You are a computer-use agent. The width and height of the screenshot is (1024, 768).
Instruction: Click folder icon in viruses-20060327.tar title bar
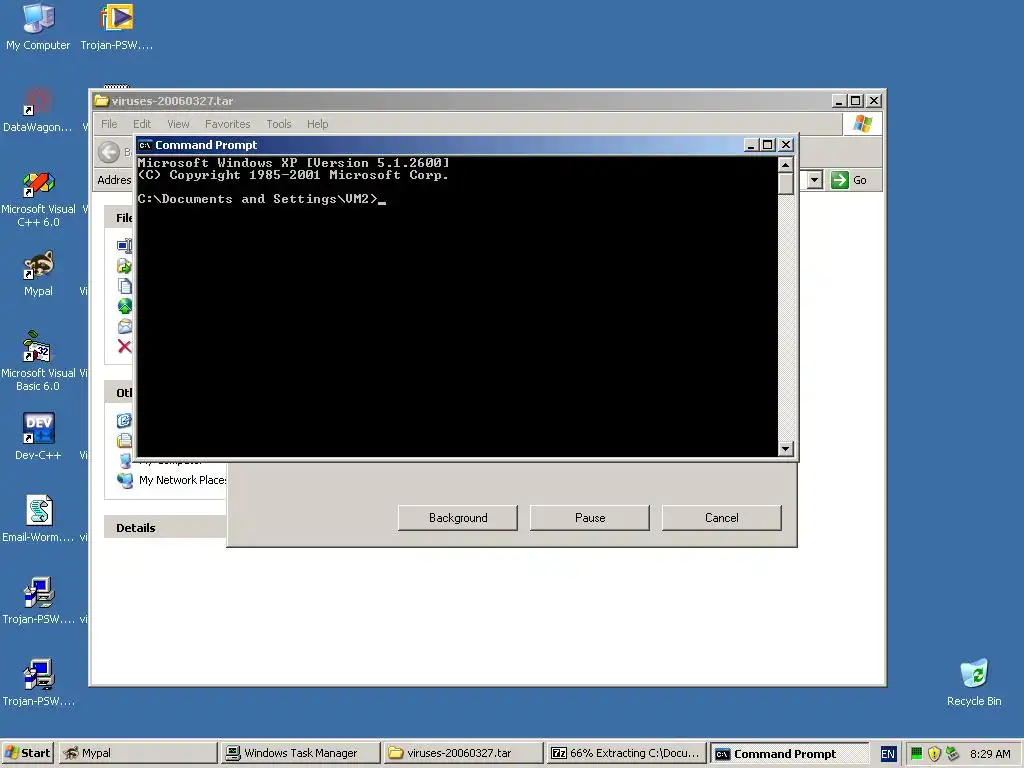[101, 101]
